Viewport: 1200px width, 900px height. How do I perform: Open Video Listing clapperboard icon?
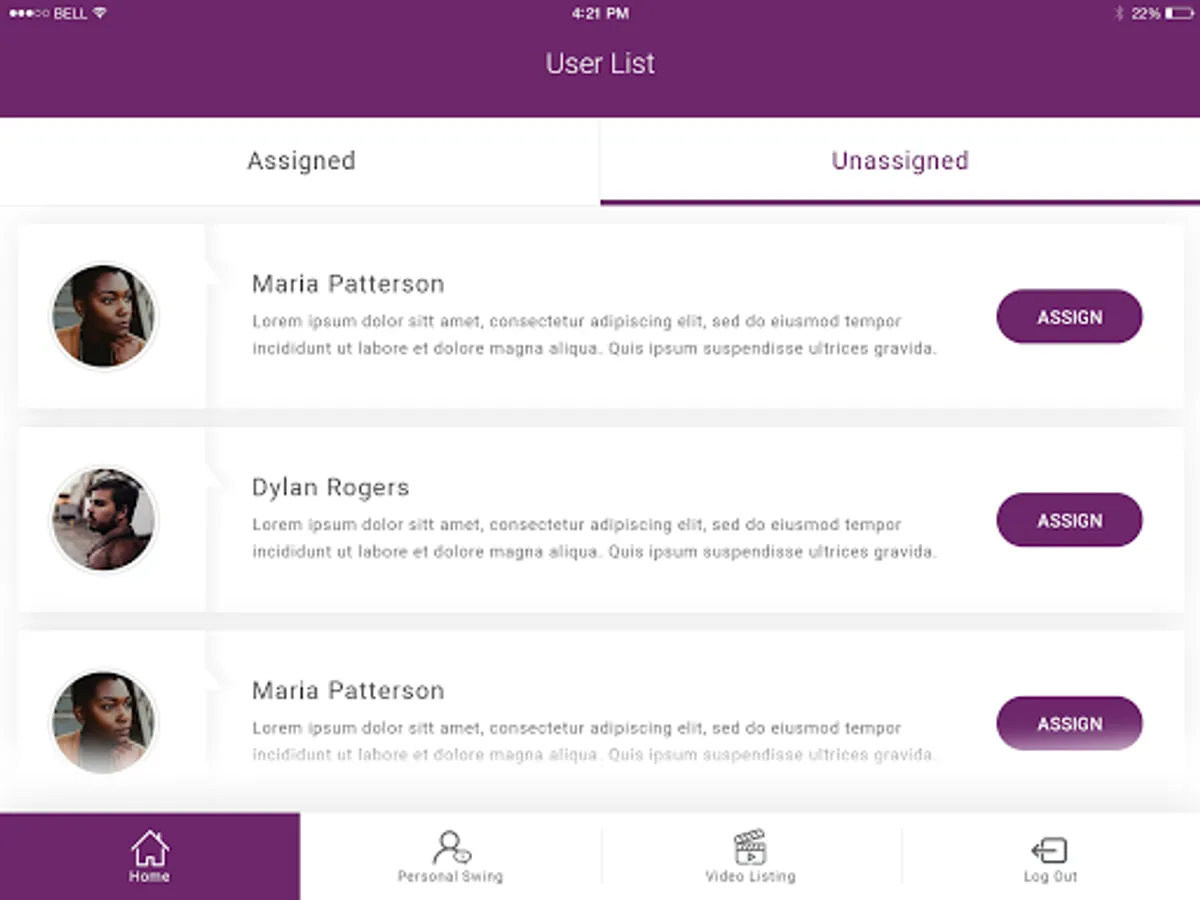(x=750, y=848)
